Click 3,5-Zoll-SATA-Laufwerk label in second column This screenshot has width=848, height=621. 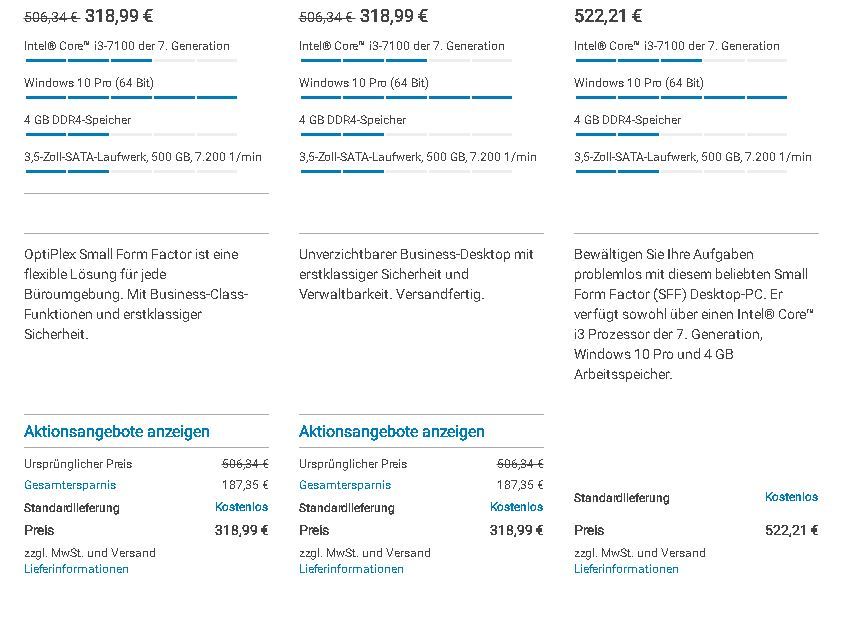tap(417, 157)
